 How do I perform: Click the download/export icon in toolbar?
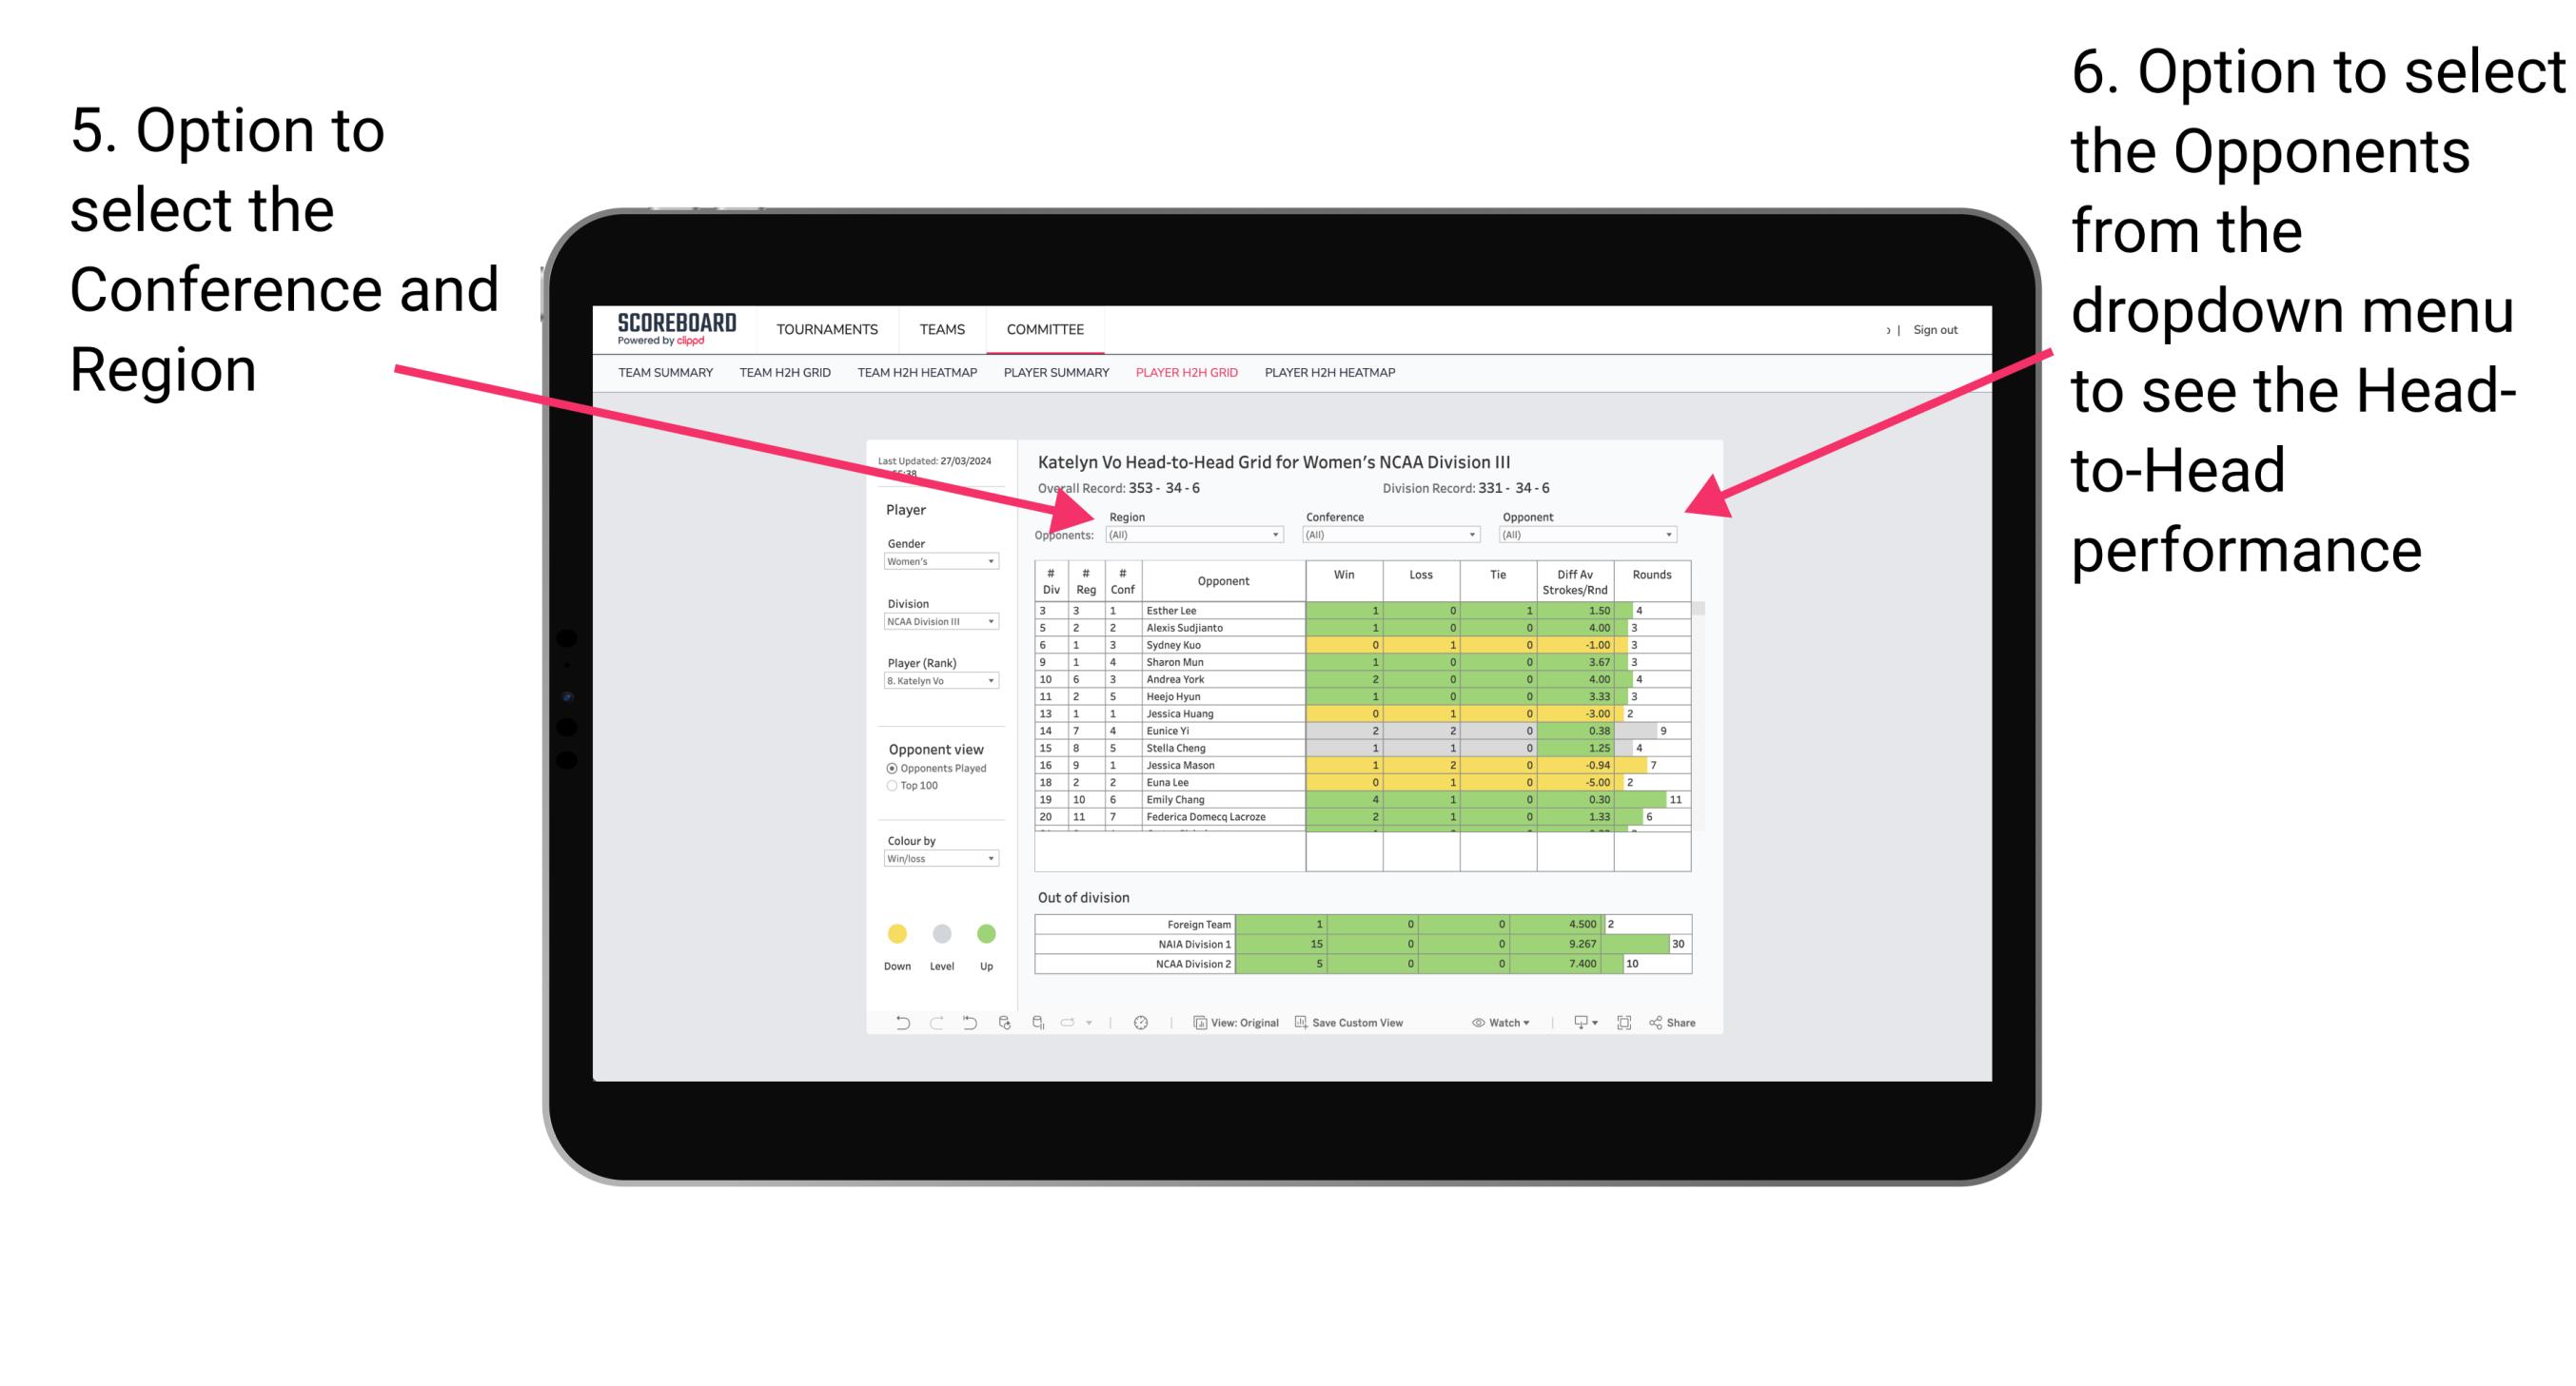point(1576,1025)
